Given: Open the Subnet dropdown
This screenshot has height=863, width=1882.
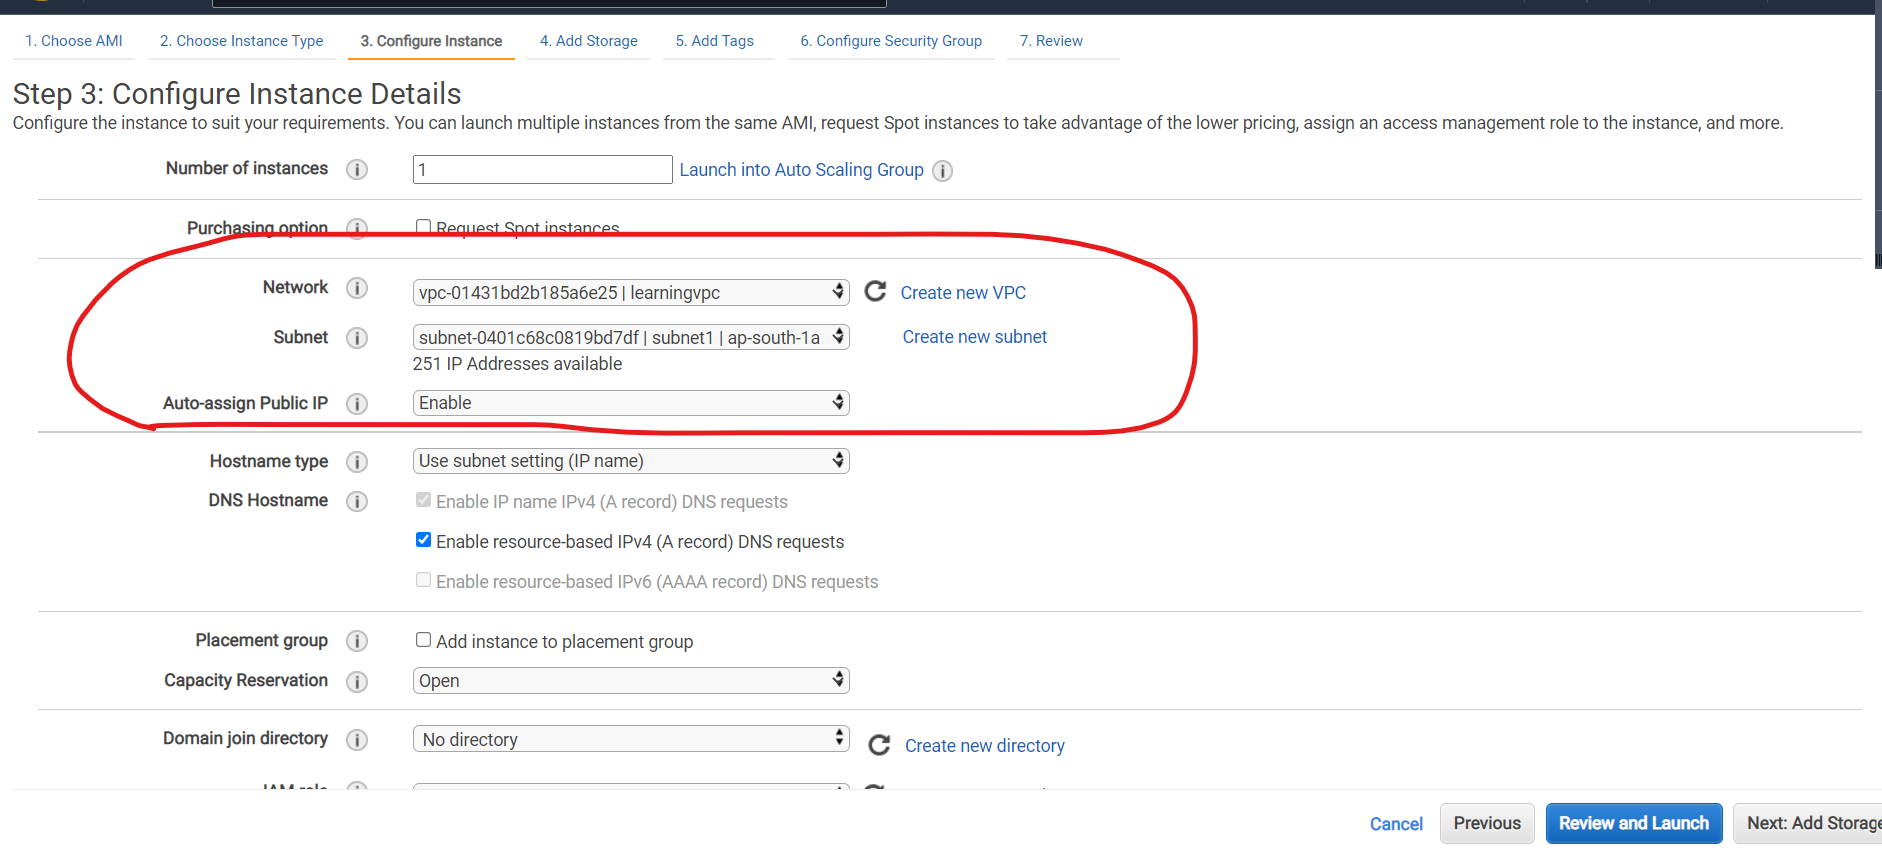Looking at the screenshot, I should coord(631,338).
